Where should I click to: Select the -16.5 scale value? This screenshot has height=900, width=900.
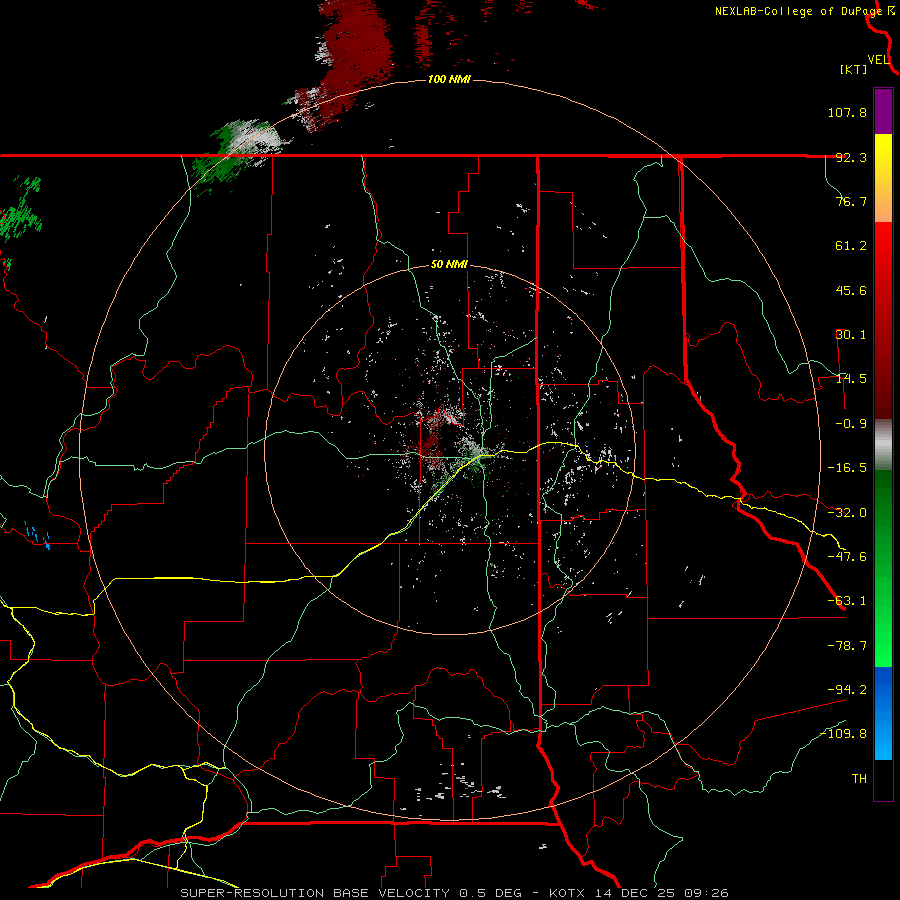coord(847,468)
